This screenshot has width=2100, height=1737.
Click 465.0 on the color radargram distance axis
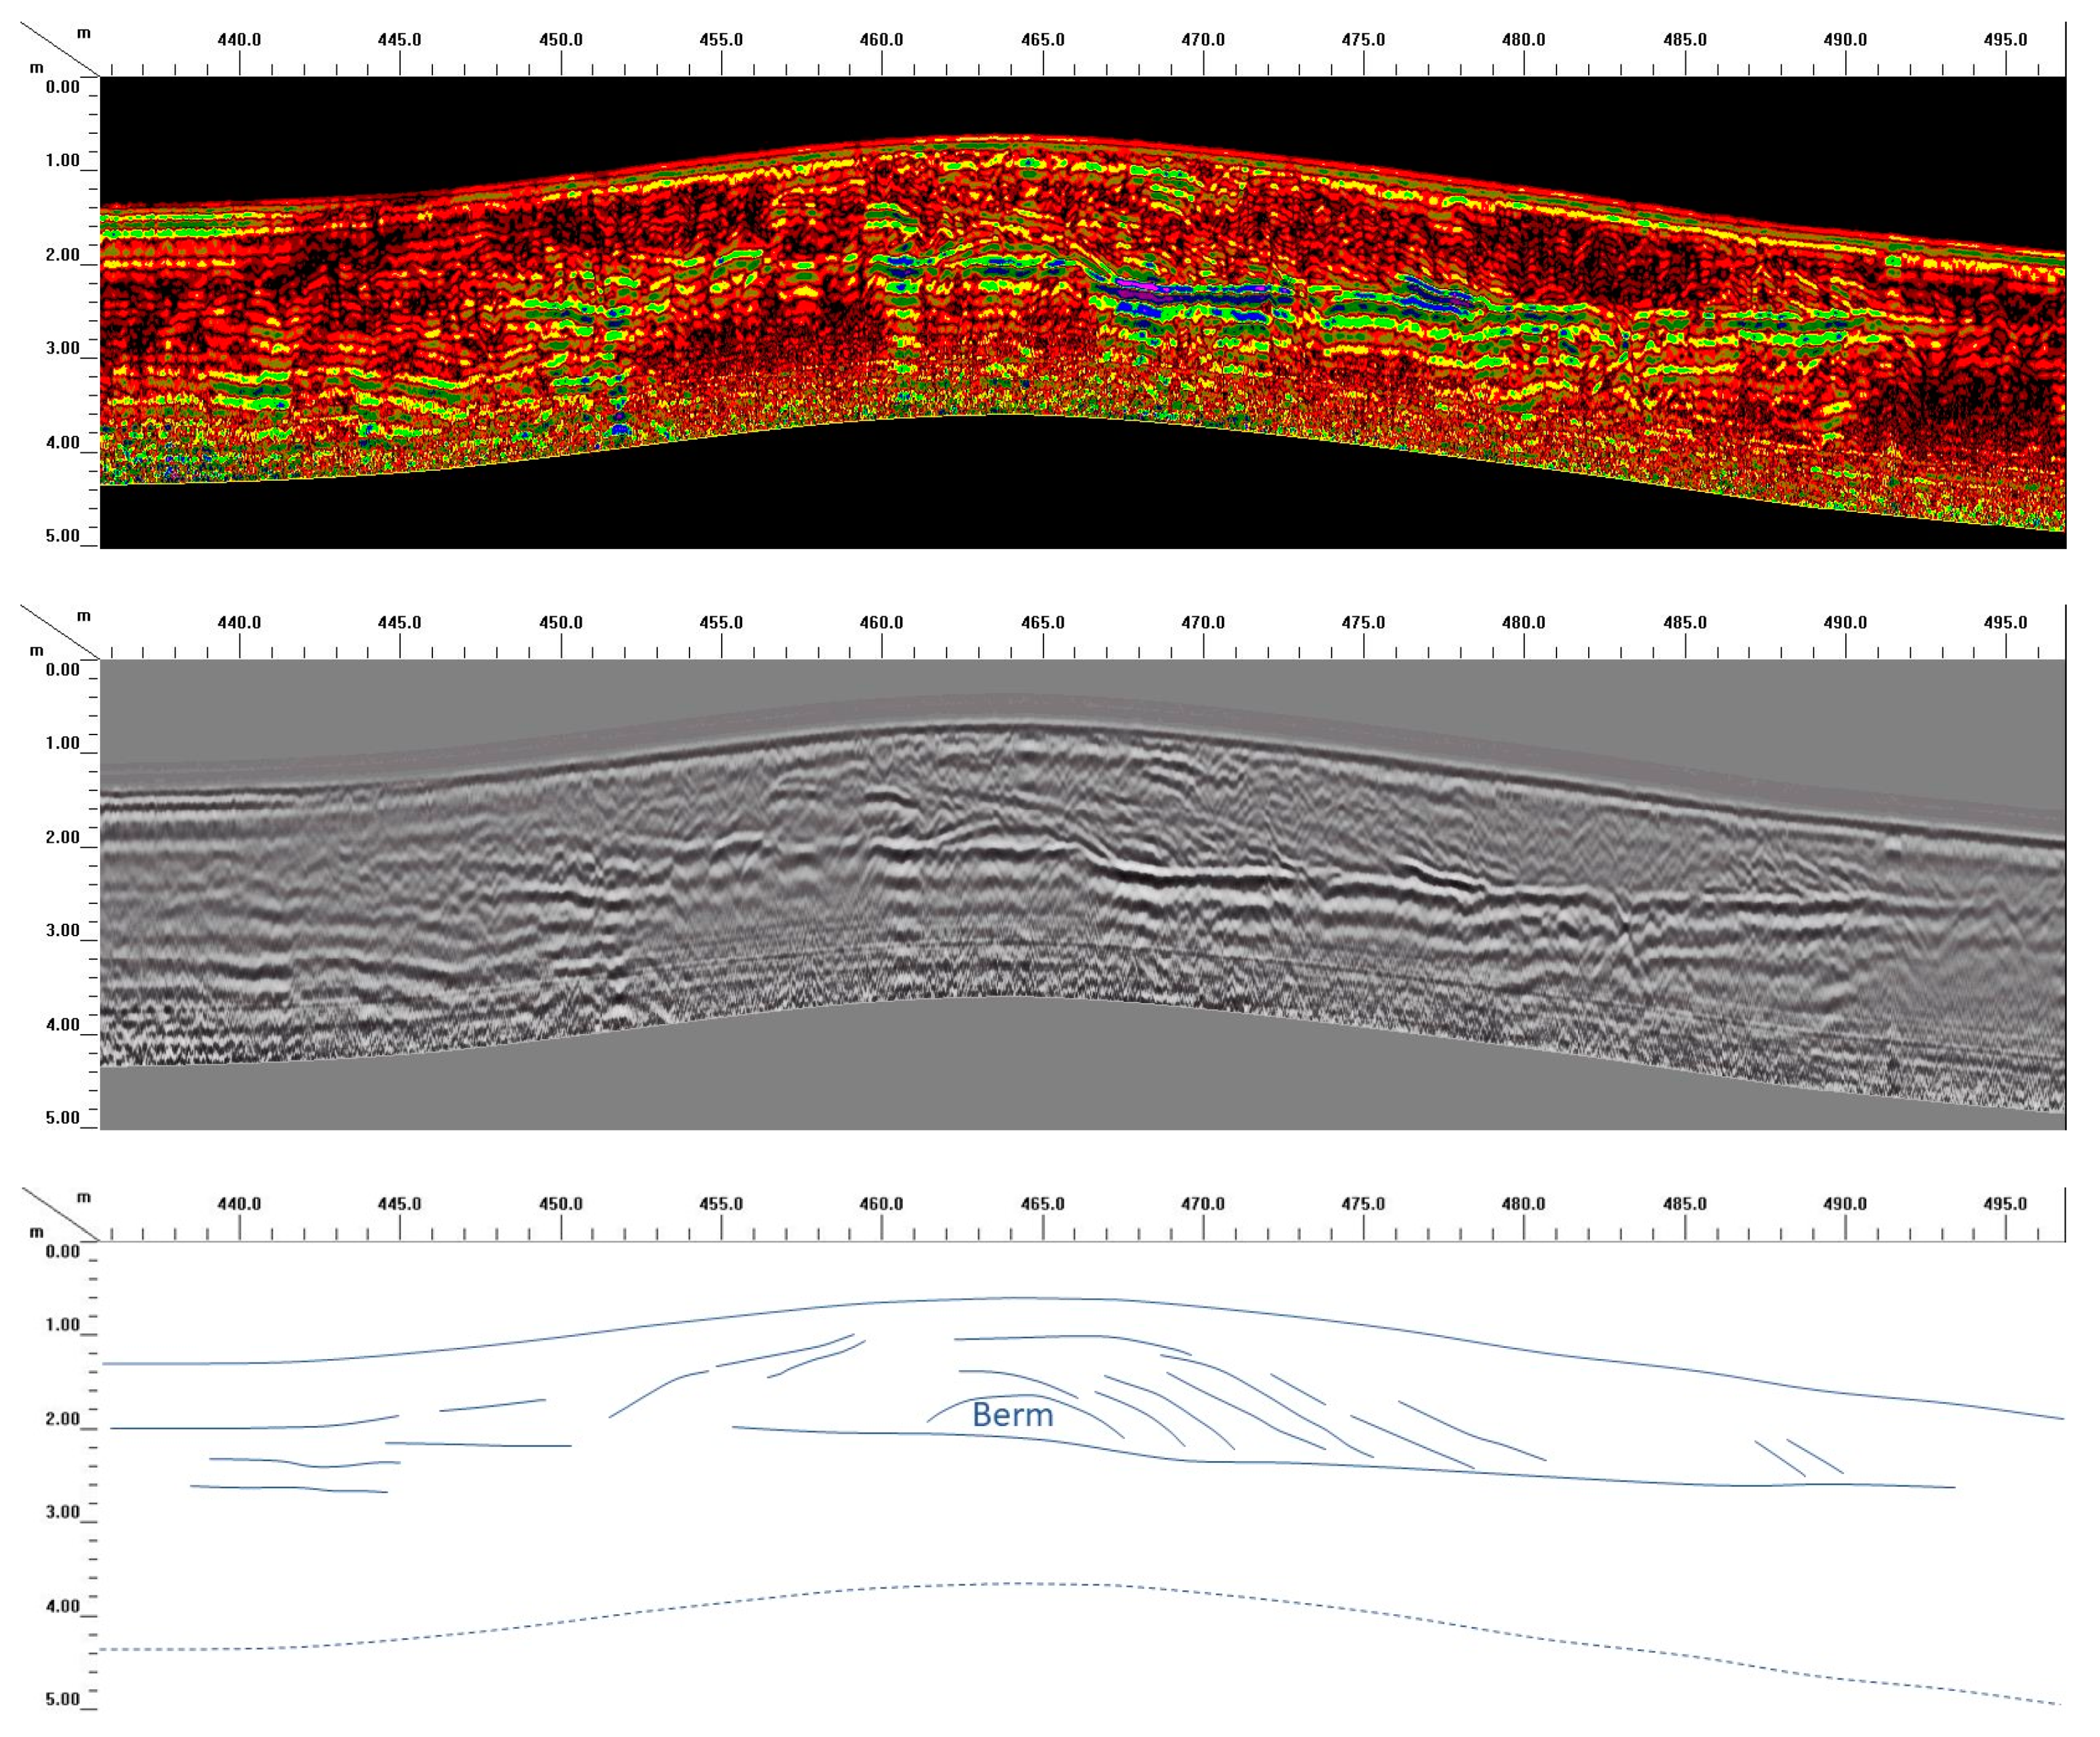[x=1043, y=40]
